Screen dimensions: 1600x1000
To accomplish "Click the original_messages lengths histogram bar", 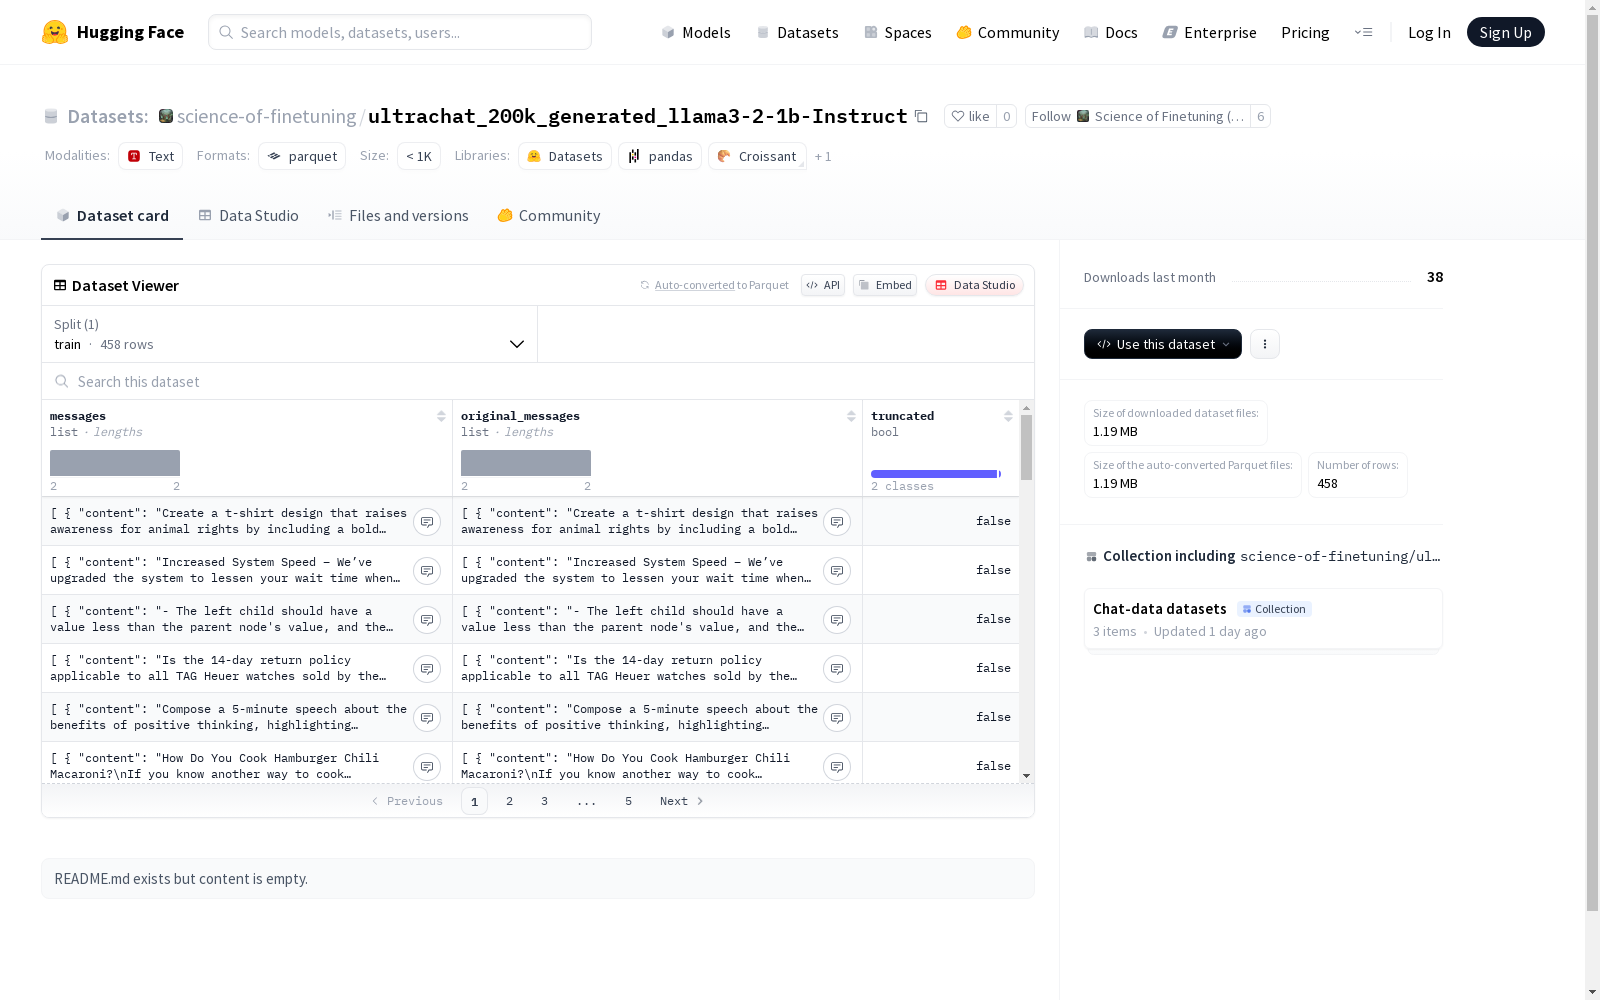I will click(x=526, y=463).
